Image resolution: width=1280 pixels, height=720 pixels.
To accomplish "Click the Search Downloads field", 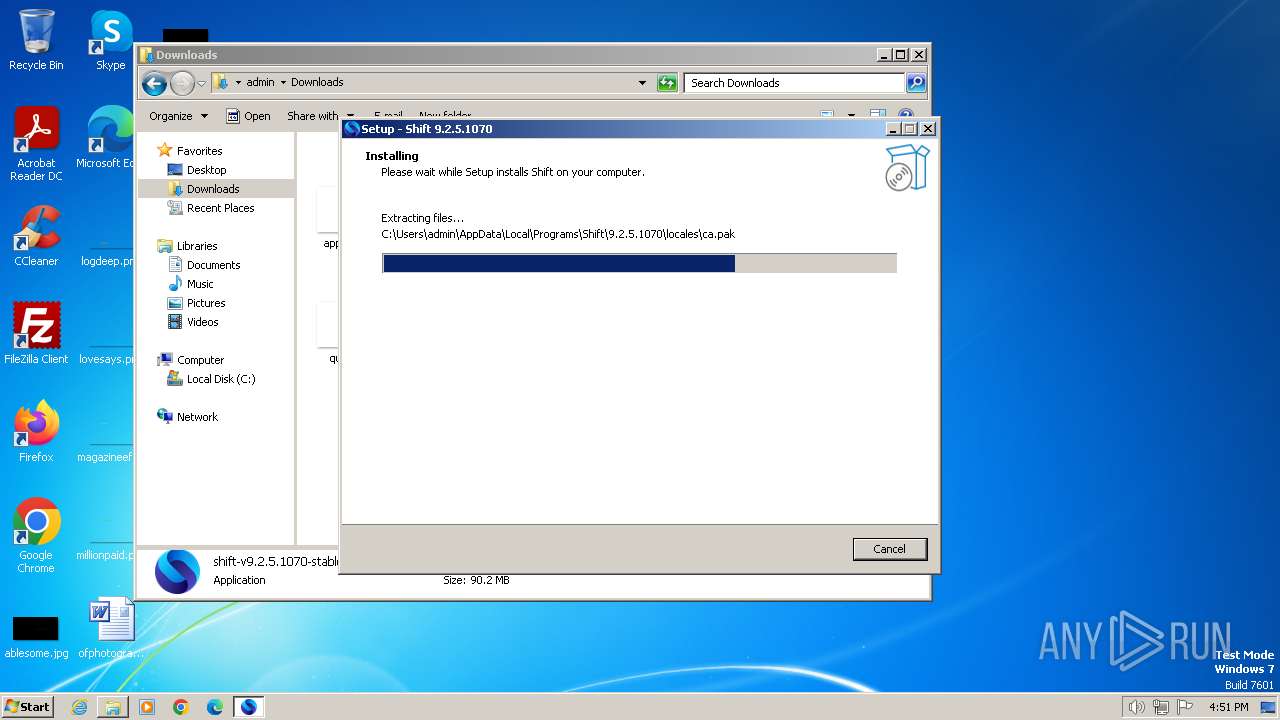I will (795, 83).
